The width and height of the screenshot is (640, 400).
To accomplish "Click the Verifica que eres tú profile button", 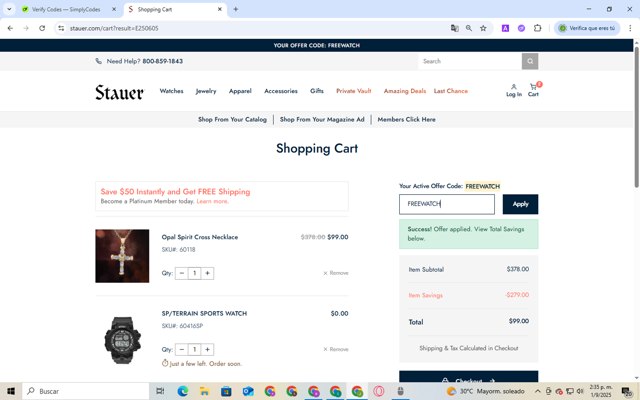I will pyautogui.click(x=587, y=28).
